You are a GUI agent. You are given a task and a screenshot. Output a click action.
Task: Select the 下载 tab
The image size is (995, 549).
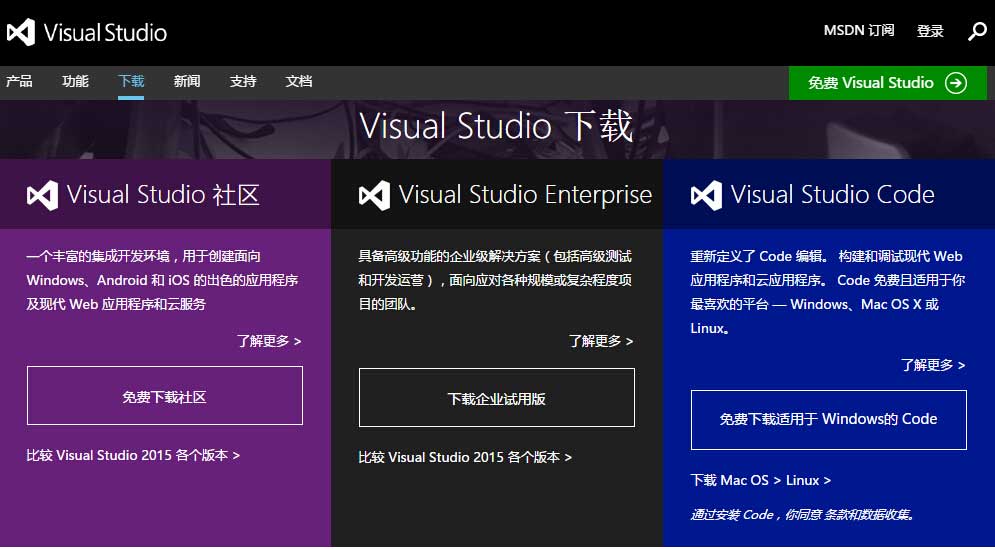131,82
